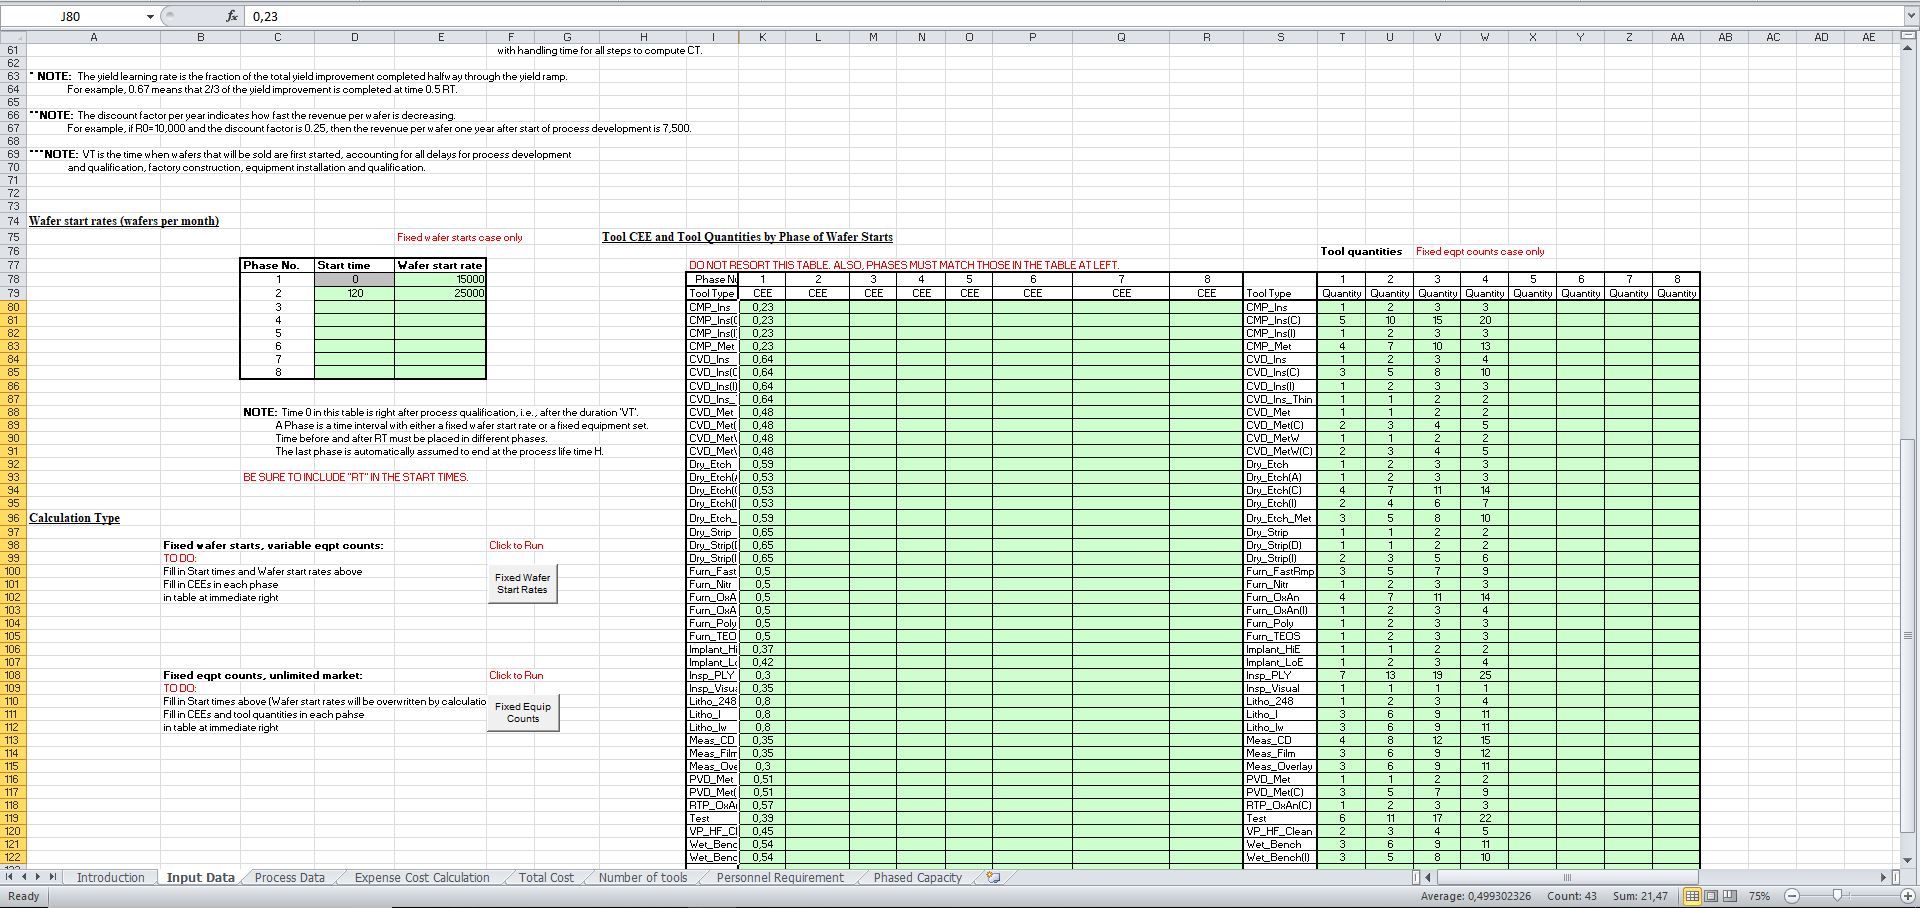Click the 'Phase No.' table header cell
This screenshot has width=1920, height=908.
(x=277, y=265)
